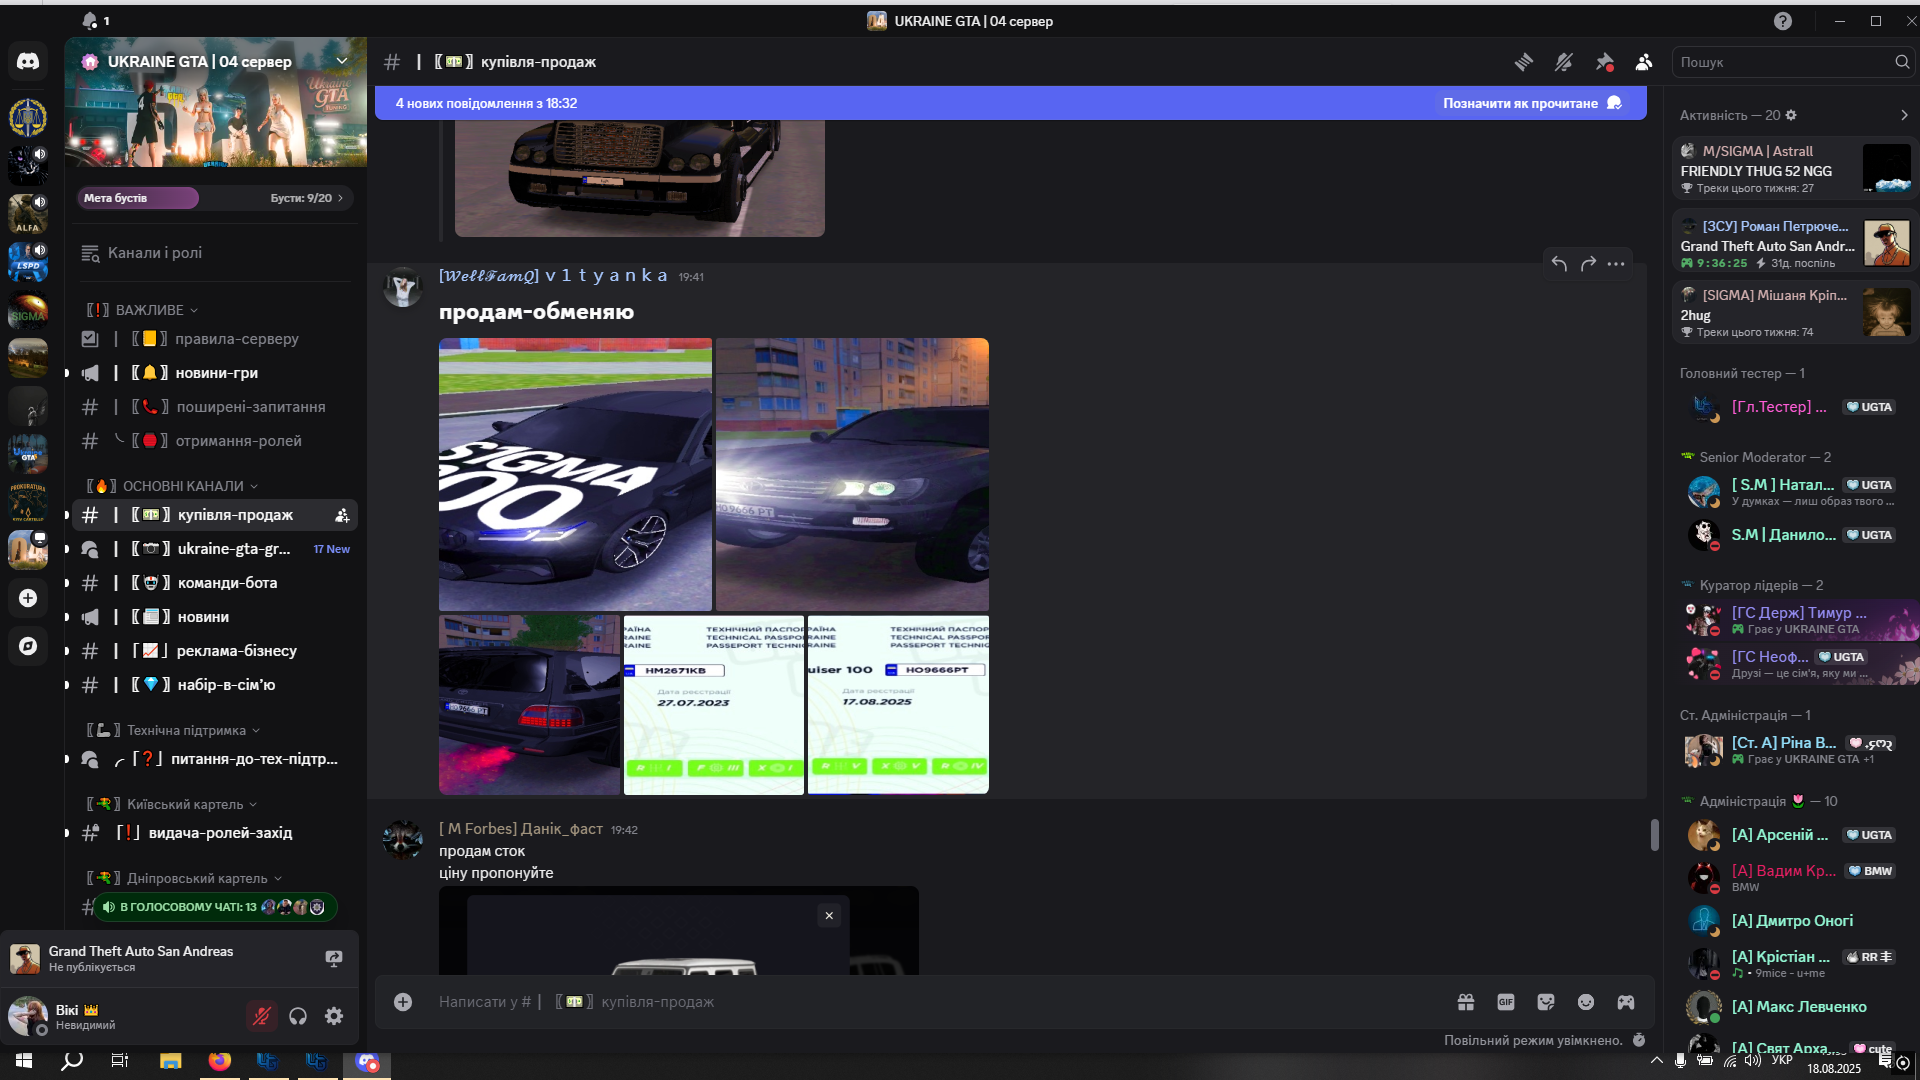Viewport: 1920px width, 1080px height.
Task: Click the attachment plus button in message box
Action: [x=403, y=1002]
